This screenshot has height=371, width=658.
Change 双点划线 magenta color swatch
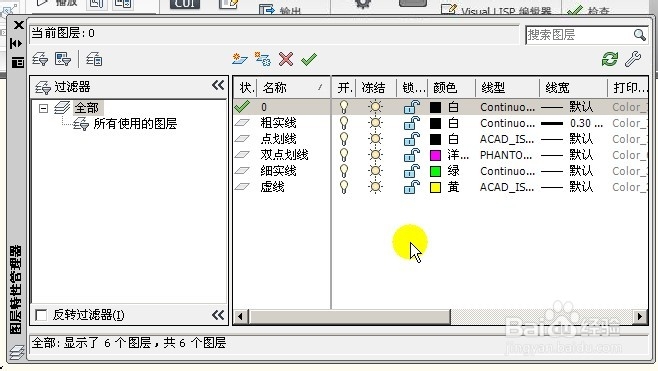click(x=436, y=155)
